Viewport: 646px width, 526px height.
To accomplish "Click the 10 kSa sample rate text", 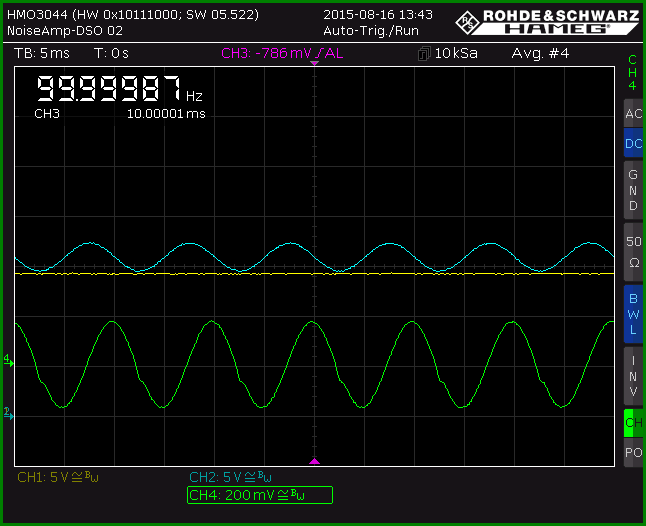I will [456, 53].
